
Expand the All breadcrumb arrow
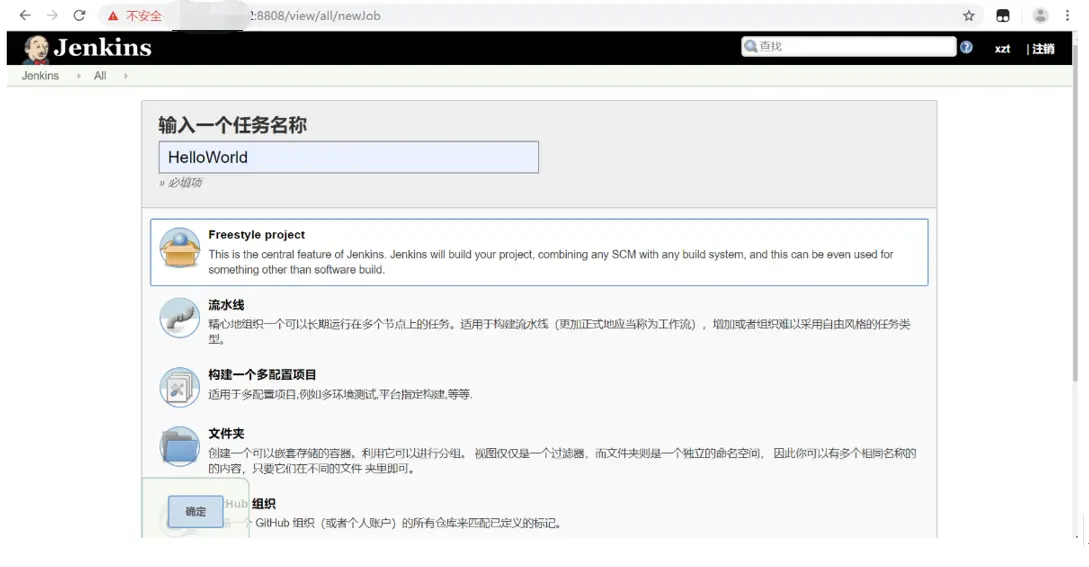(126, 76)
